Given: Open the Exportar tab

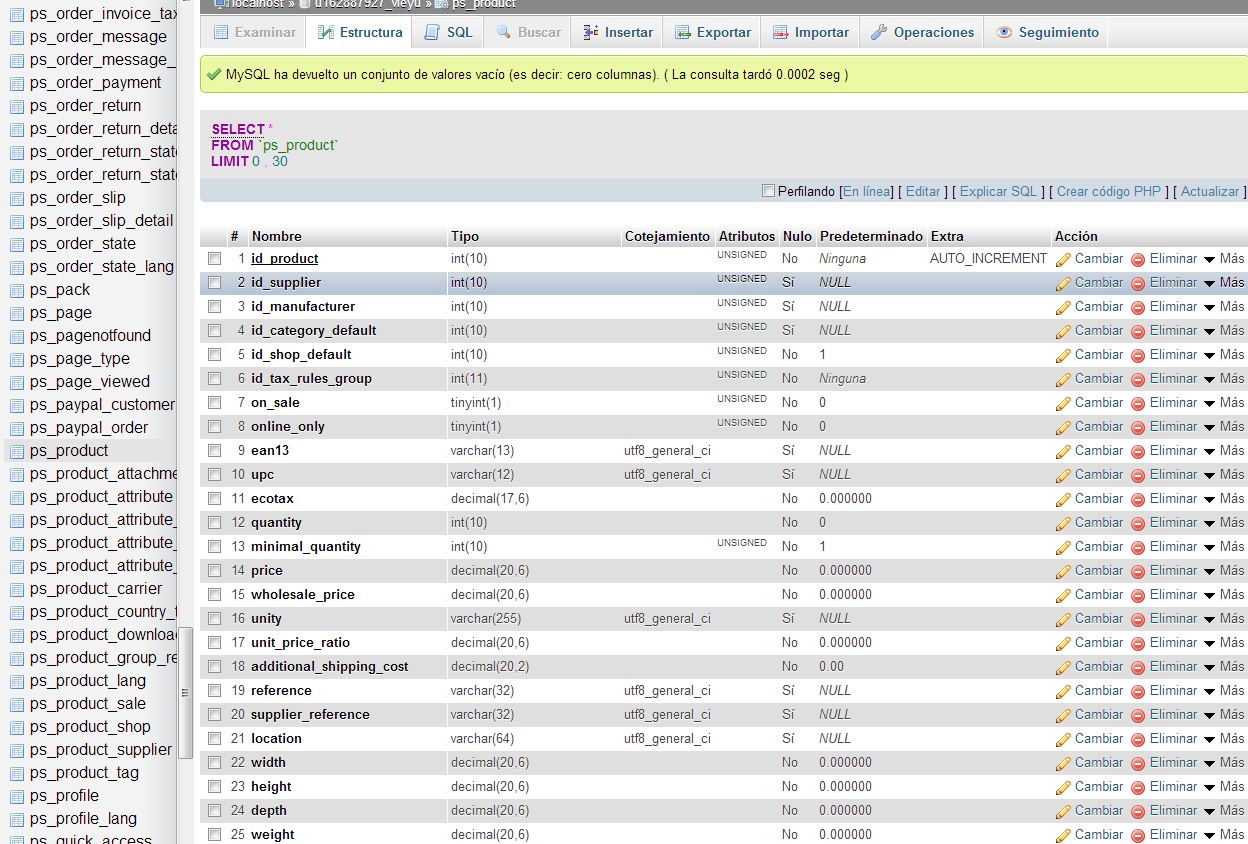Looking at the screenshot, I should click(x=713, y=32).
